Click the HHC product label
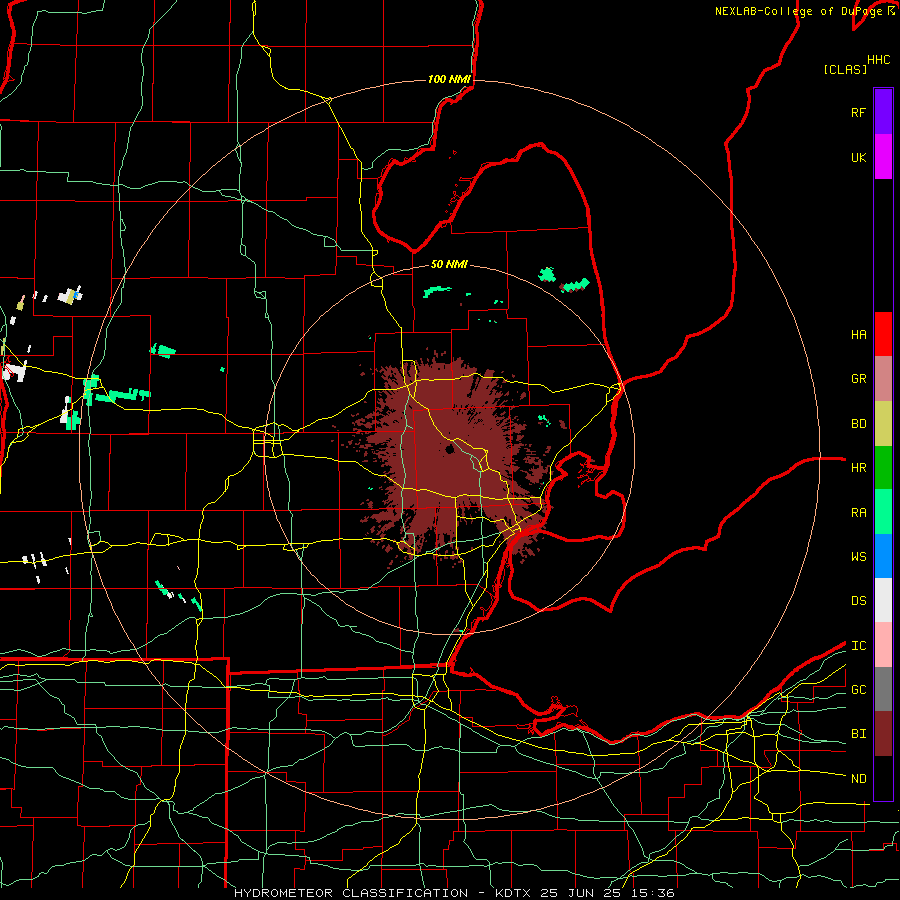Image resolution: width=900 pixels, height=900 pixels. pos(878,60)
